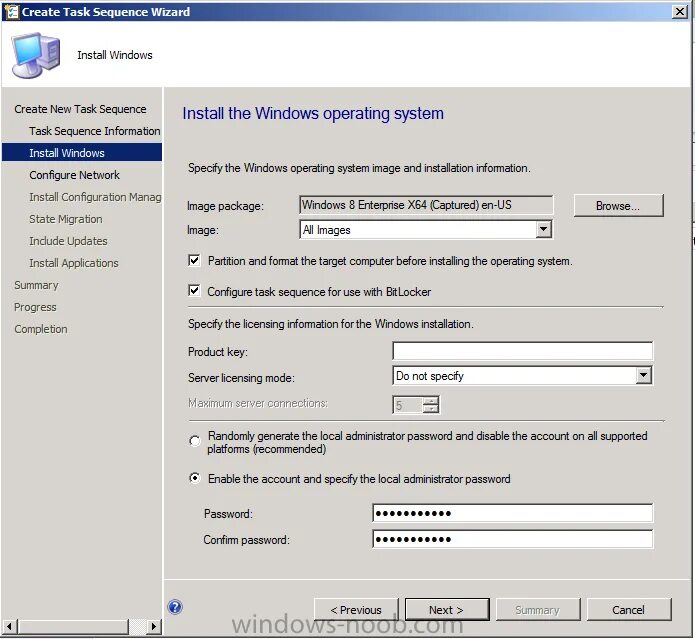Select Include Updates step in sidebar
This screenshot has height=639, width=695.
click(x=68, y=241)
